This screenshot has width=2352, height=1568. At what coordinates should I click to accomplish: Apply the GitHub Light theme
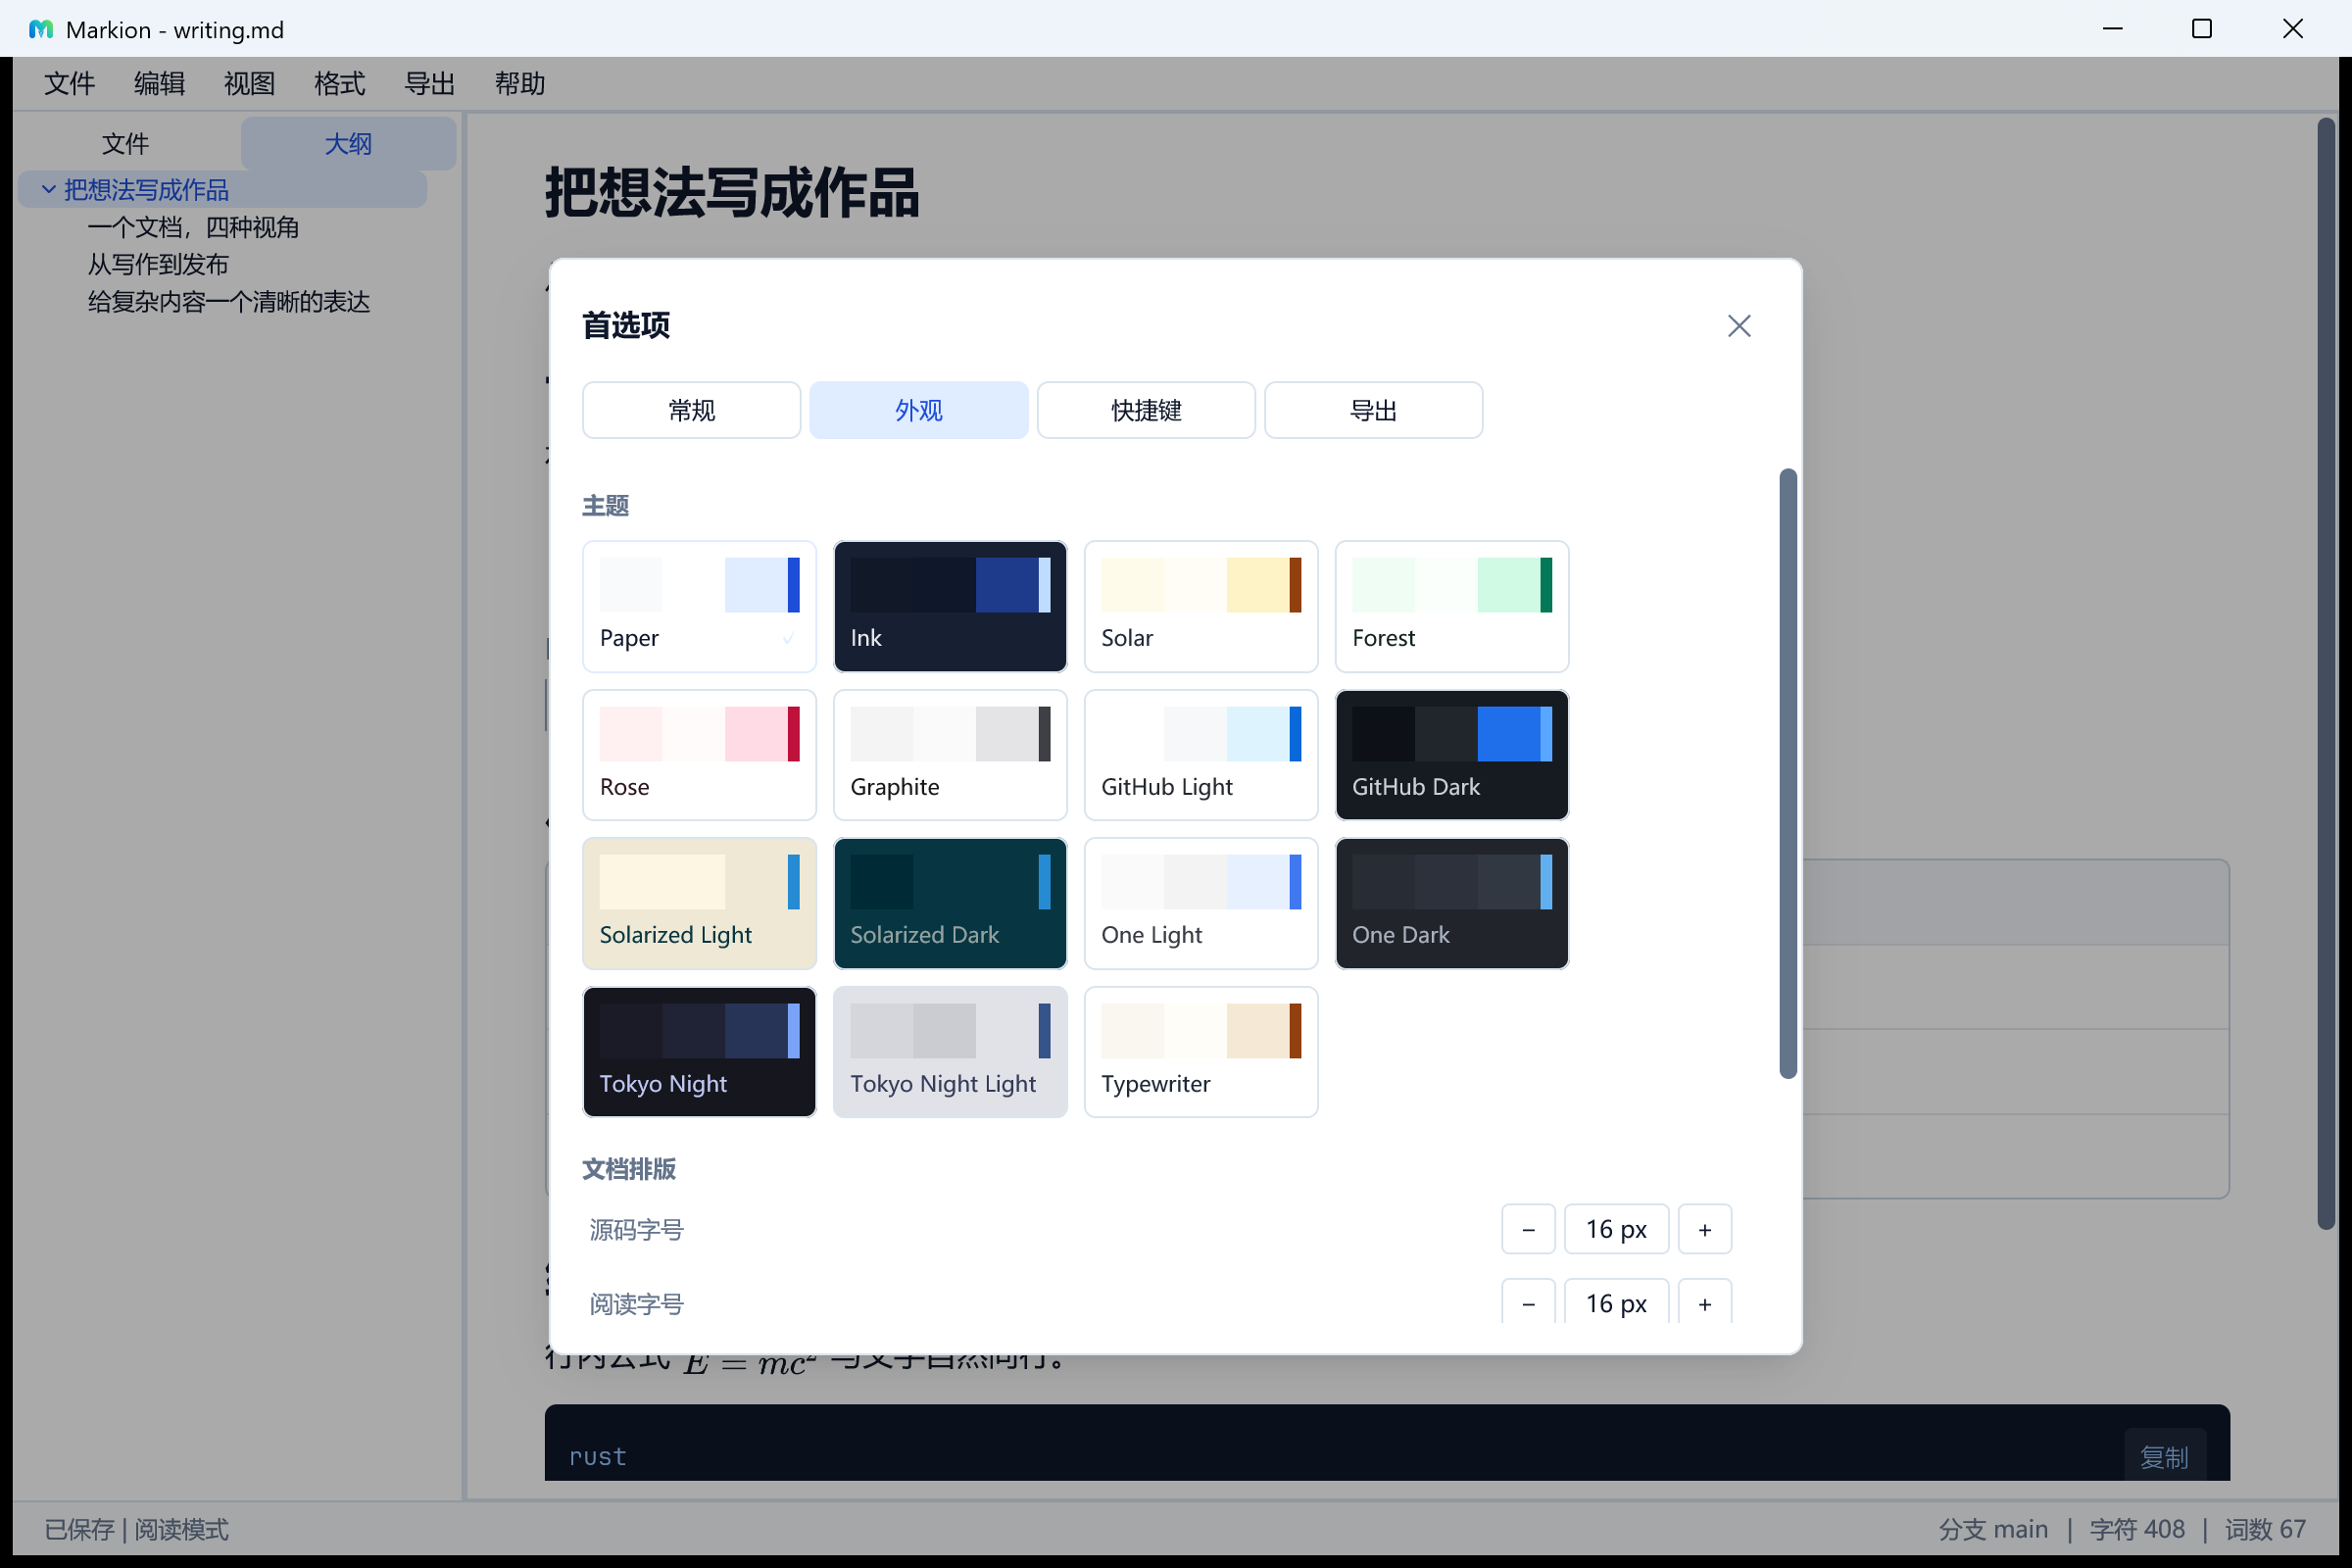[x=1201, y=755]
